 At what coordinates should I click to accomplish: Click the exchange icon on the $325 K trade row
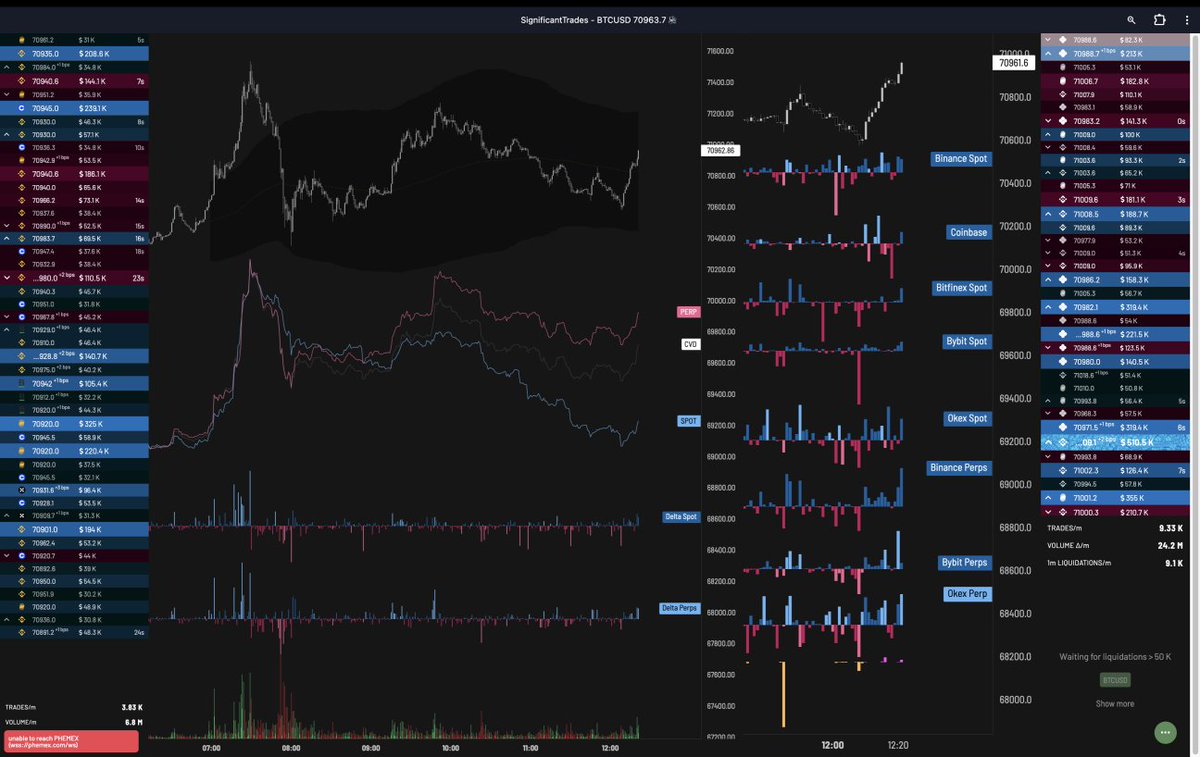click(x=22, y=423)
